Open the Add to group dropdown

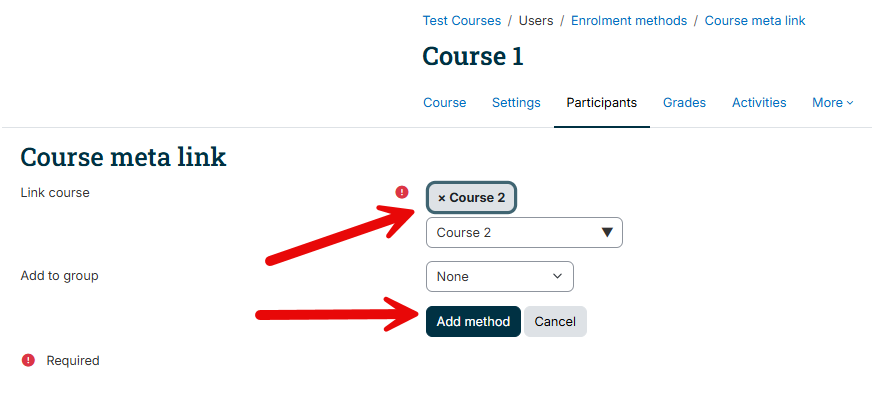pos(499,276)
